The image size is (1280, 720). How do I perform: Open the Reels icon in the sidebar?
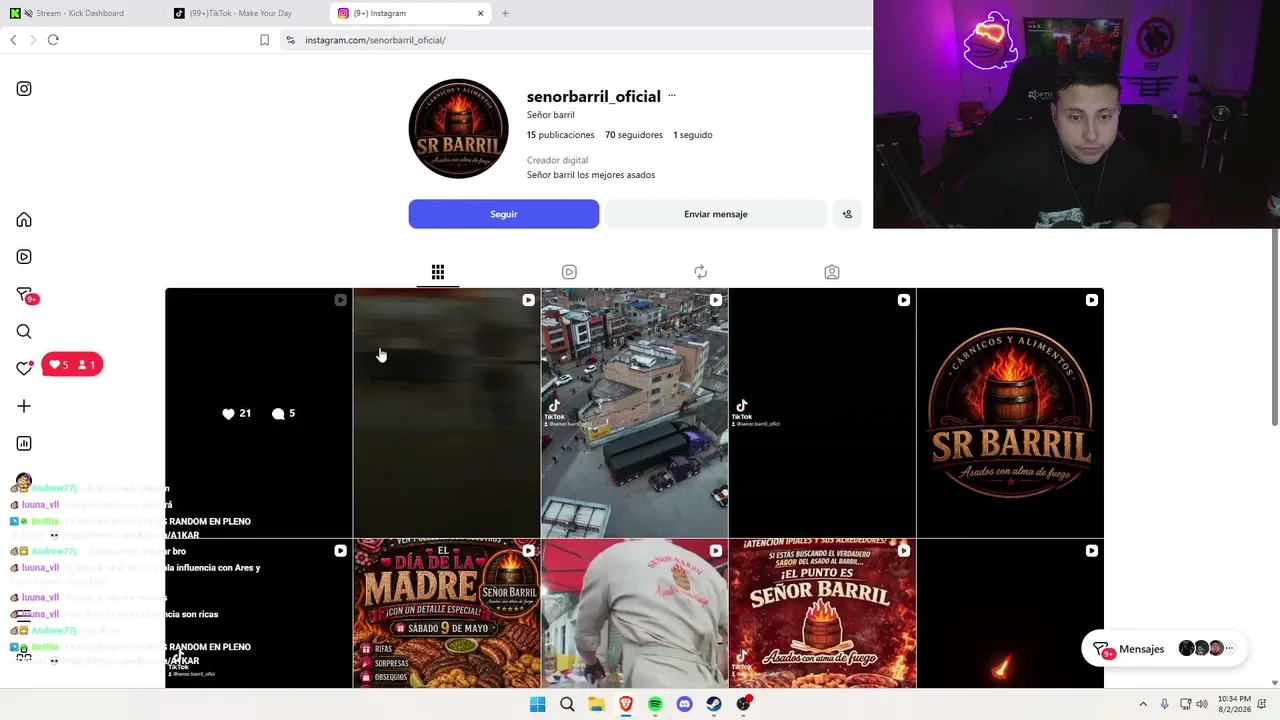point(24,257)
